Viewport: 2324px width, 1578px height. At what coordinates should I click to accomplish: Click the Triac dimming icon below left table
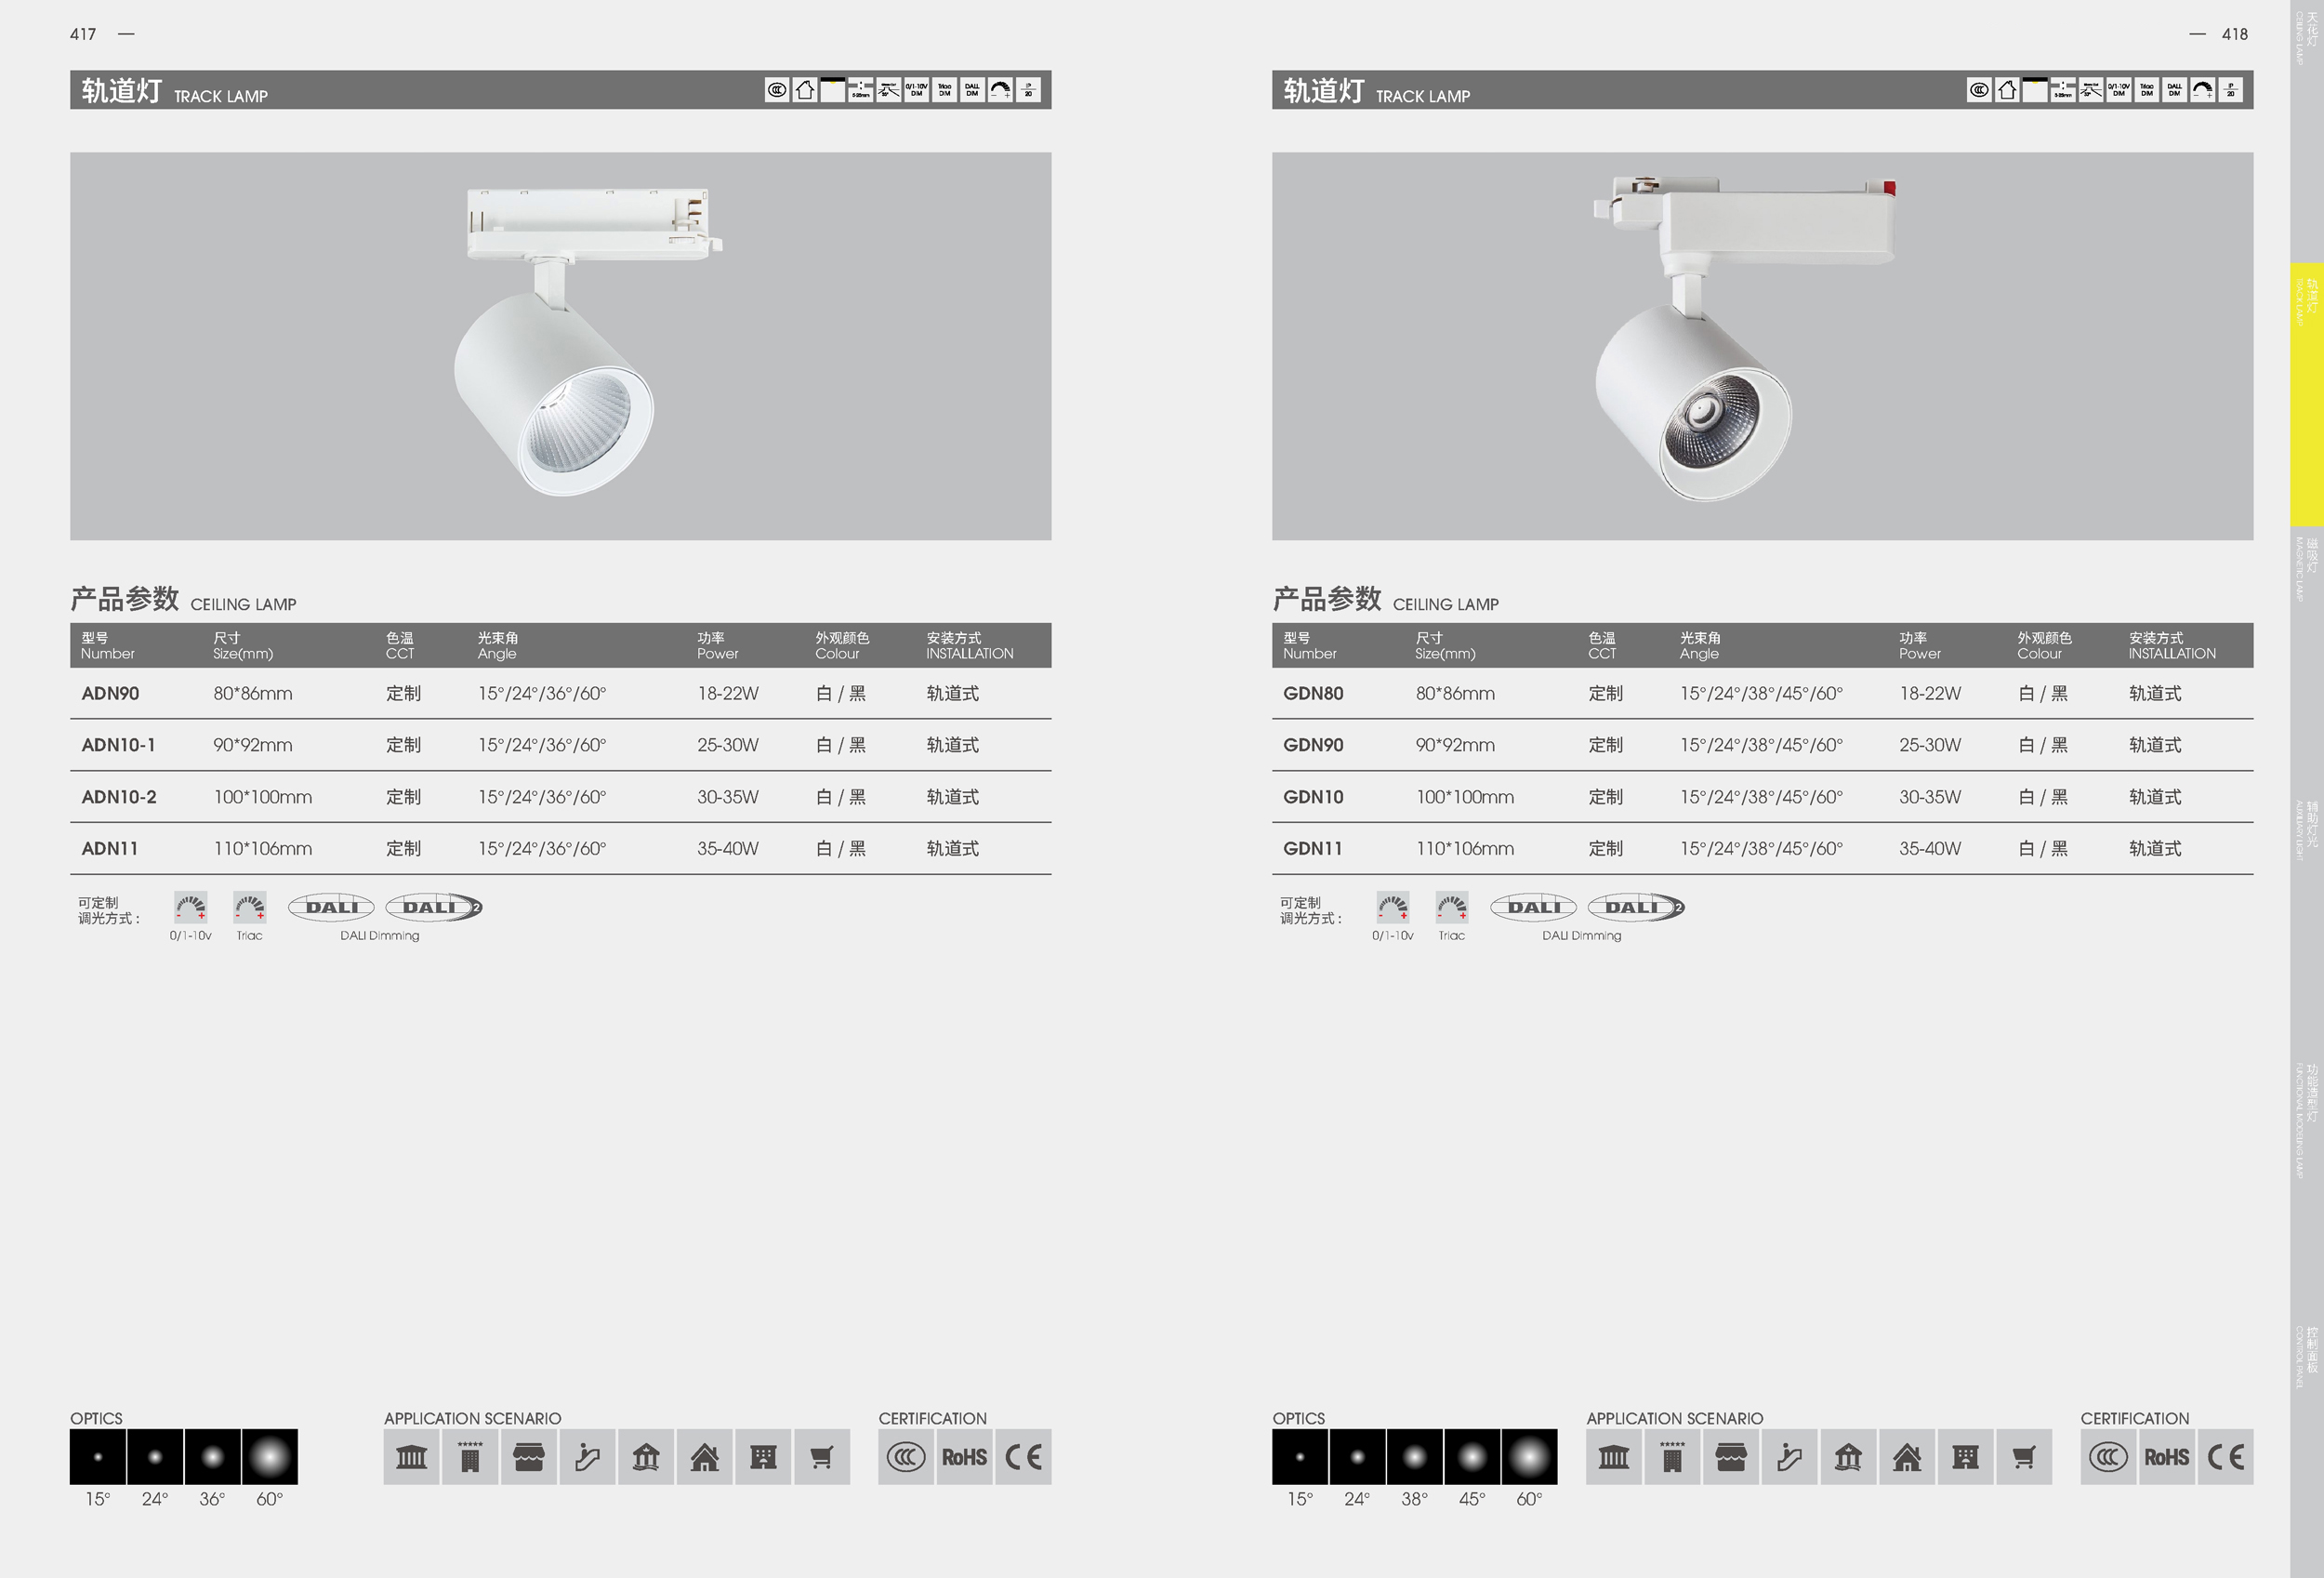[249, 907]
